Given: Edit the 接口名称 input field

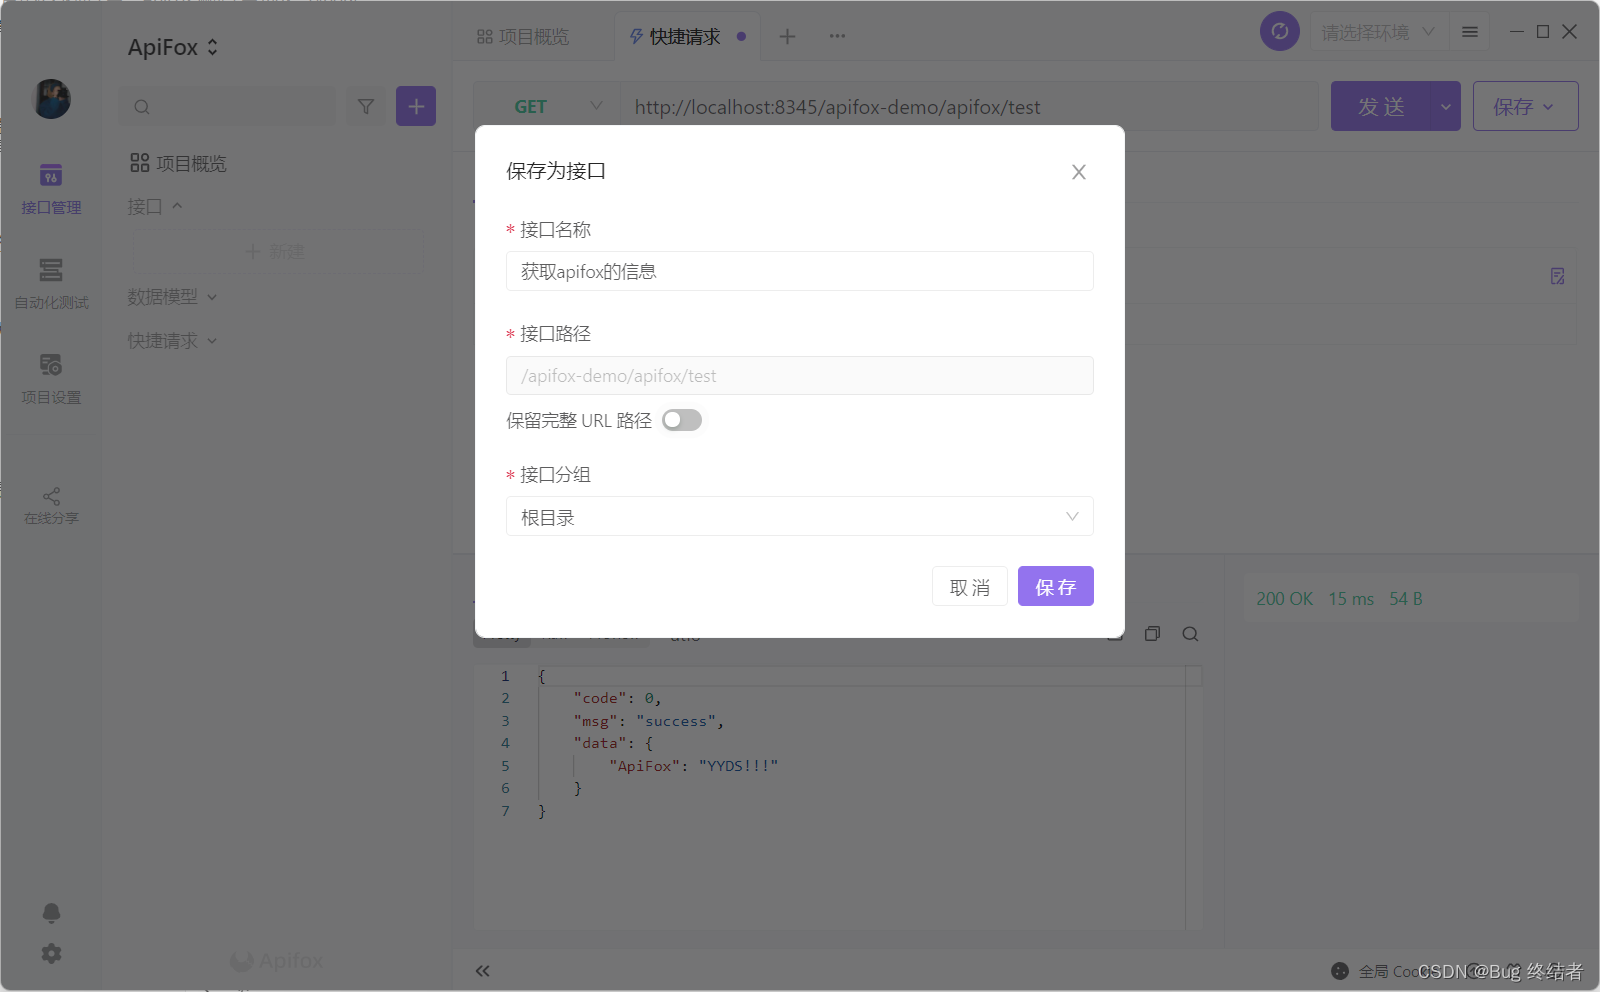Looking at the screenshot, I should [x=799, y=271].
